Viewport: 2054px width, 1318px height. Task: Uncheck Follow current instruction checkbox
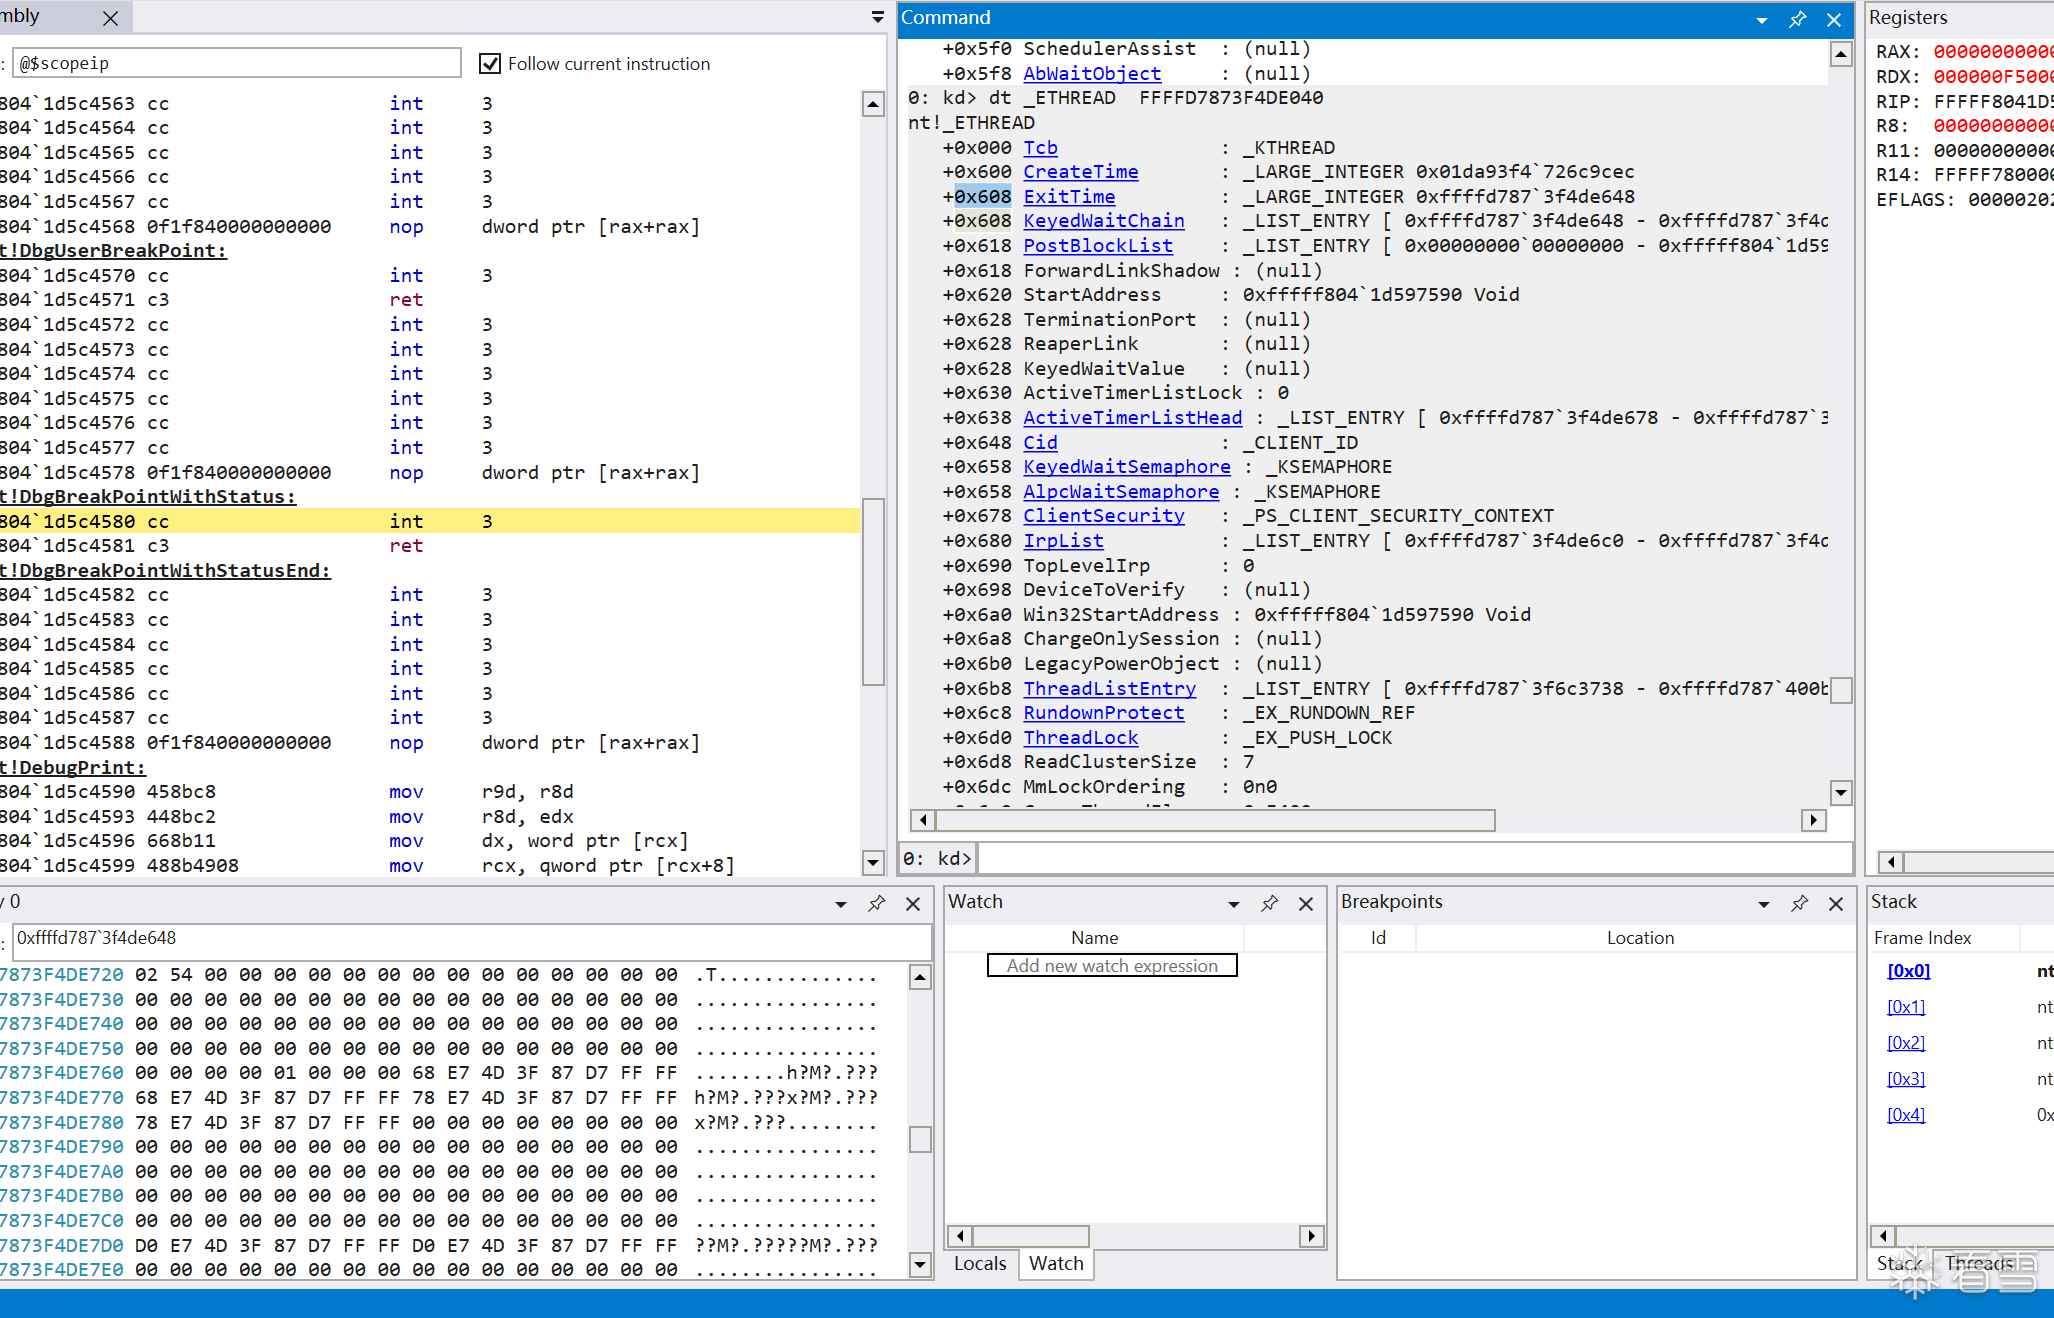point(490,64)
